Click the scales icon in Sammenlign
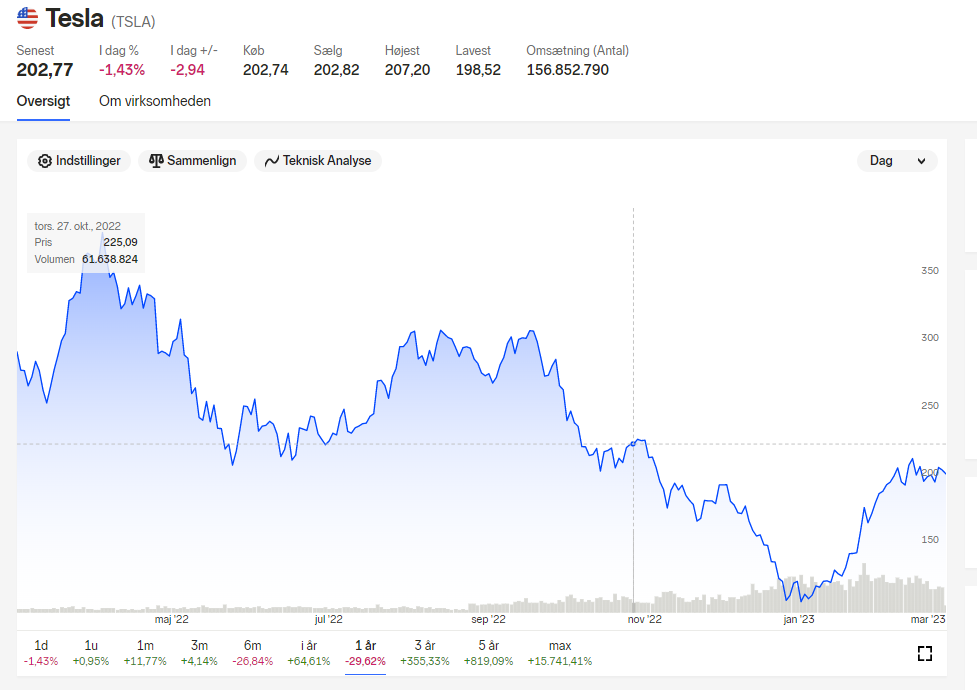This screenshot has height=690, width=977. [x=156, y=161]
